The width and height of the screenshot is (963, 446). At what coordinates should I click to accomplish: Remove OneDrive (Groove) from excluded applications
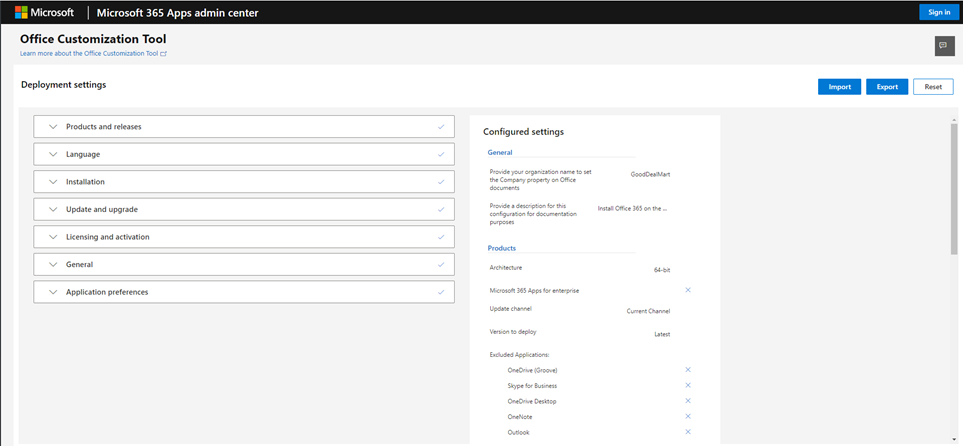pyautogui.click(x=688, y=370)
